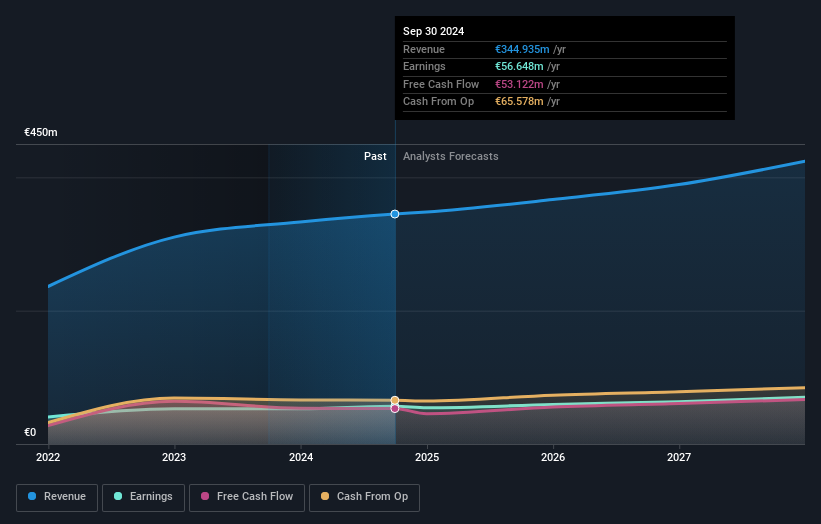Toggle the Cash From Op legend item

tap(364, 497)
